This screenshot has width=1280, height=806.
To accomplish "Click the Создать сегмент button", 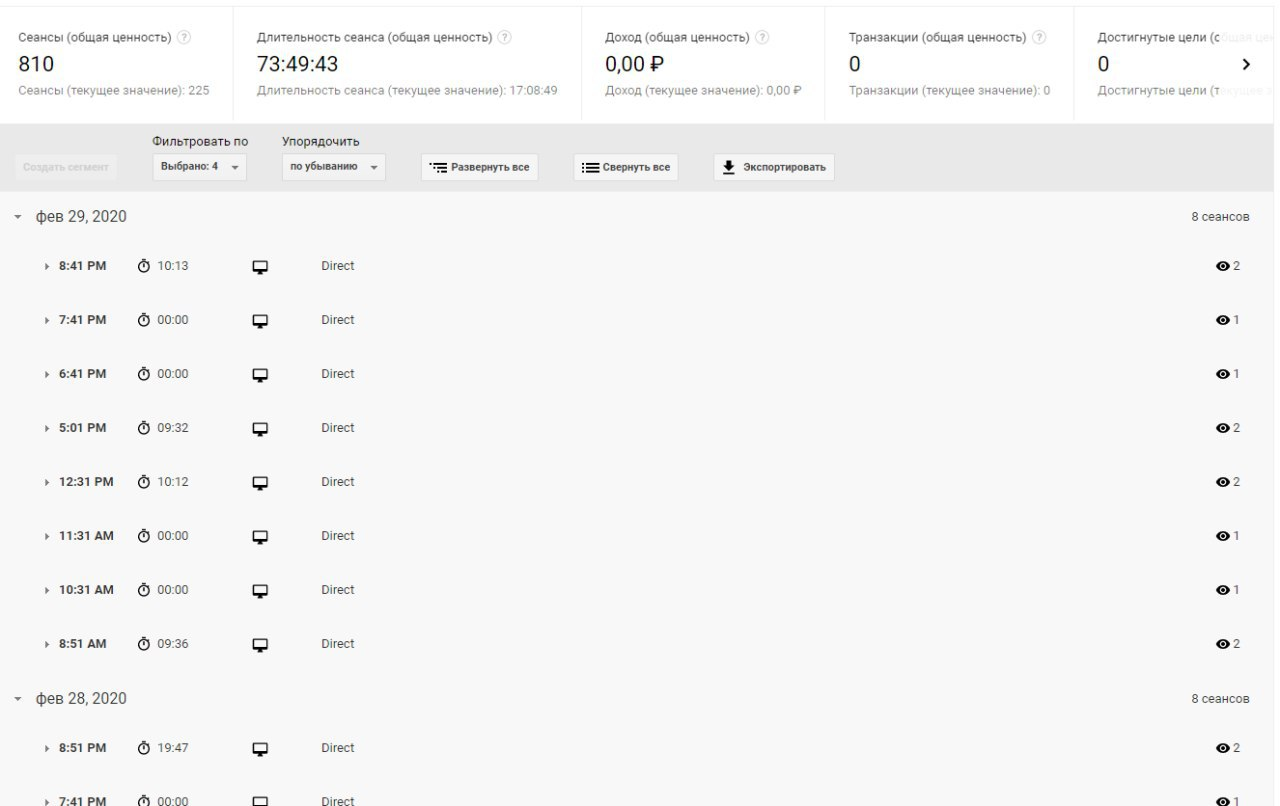I will [x=67, y=167].
